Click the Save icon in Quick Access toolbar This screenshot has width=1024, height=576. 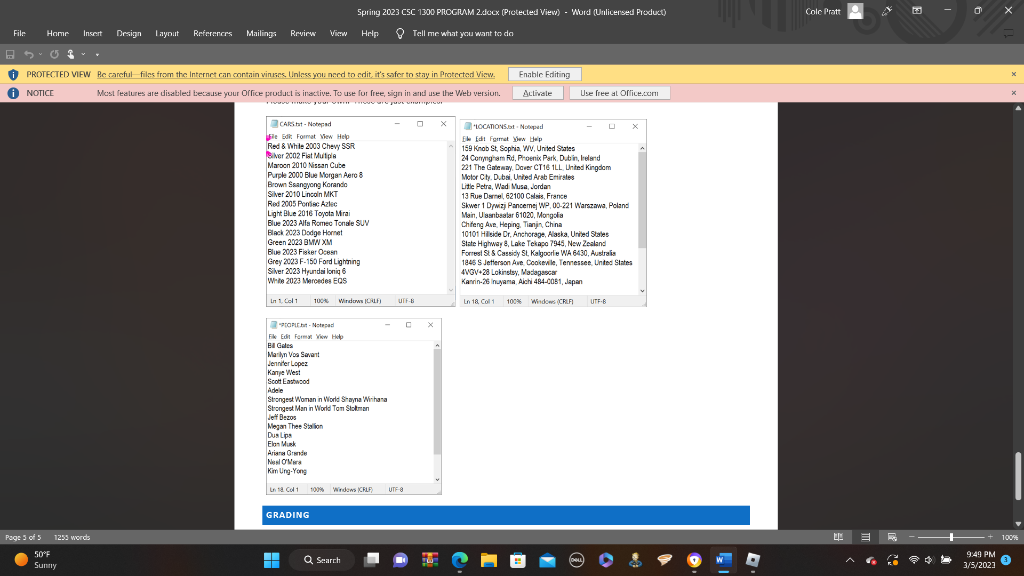10,54
